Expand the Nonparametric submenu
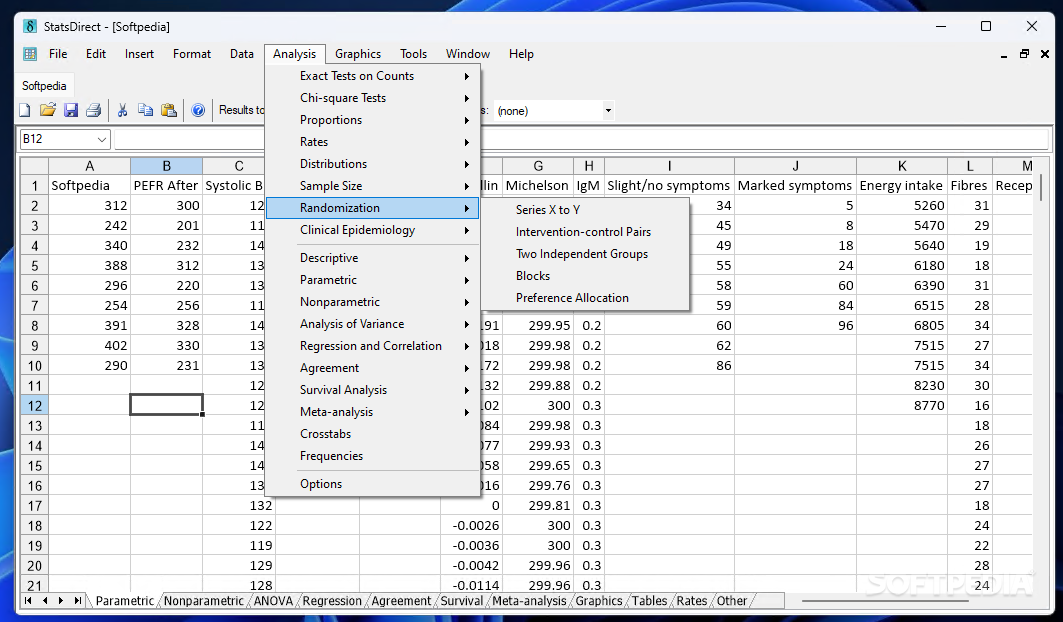This screenshot has width=1063, height=622. coord(372,302)
